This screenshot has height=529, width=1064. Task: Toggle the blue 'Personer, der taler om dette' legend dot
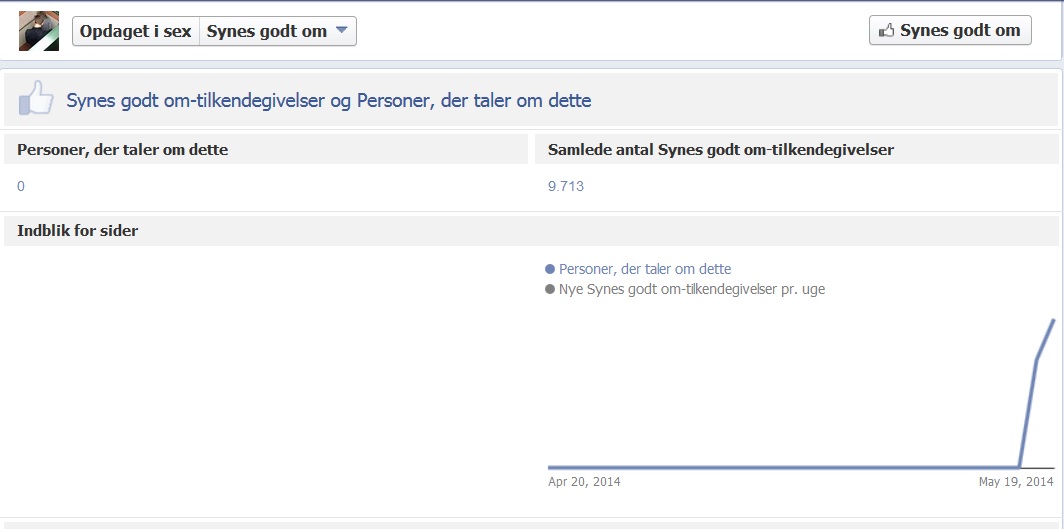[550, 269]
